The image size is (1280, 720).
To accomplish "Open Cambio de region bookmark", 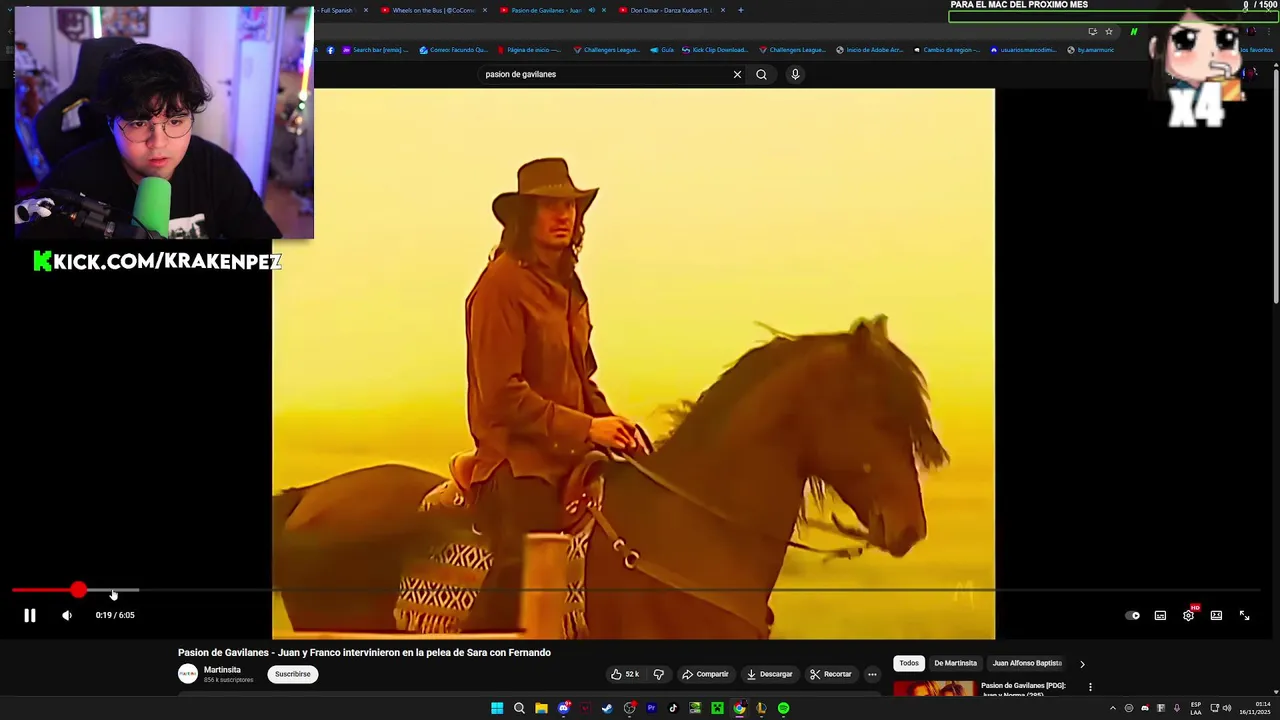I will pos(947,50).
